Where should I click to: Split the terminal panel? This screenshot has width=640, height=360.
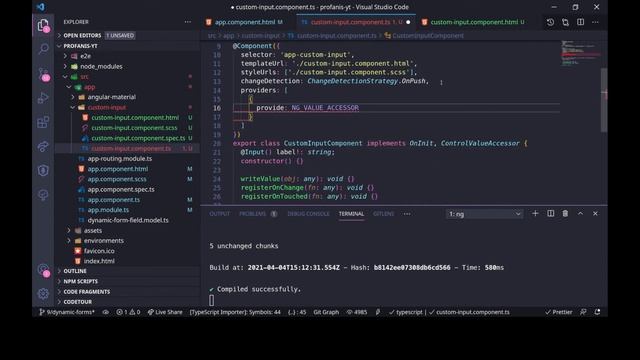pos(551,213)
